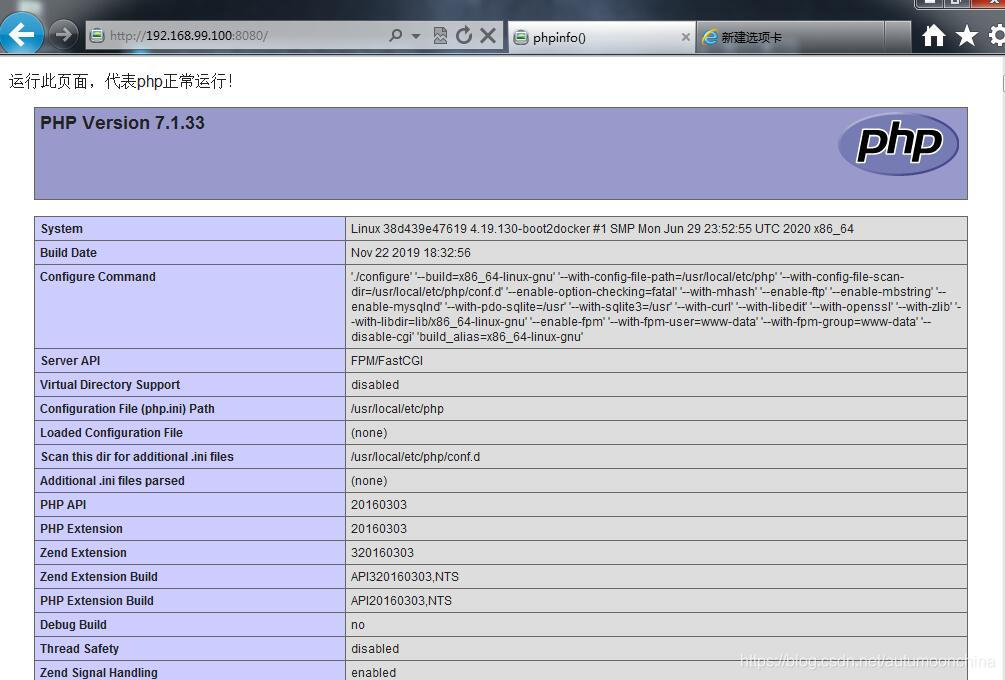Viewport: 1005px width, 680px height.
Task: Click the PHP Extension Build label
Action: point(96,601)
